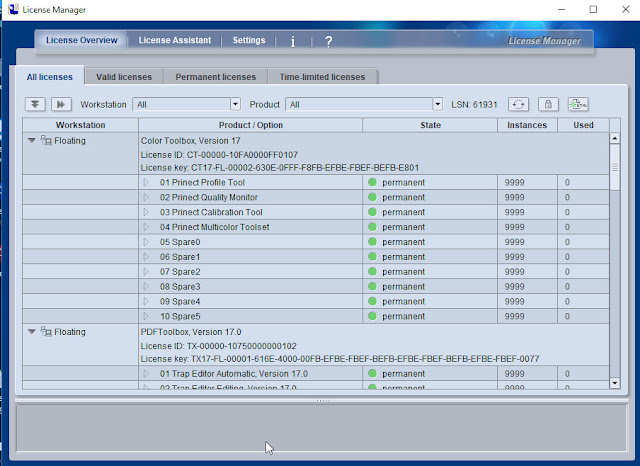Sort by the Workstation column header
640x466 pixels.
[80, 125]
